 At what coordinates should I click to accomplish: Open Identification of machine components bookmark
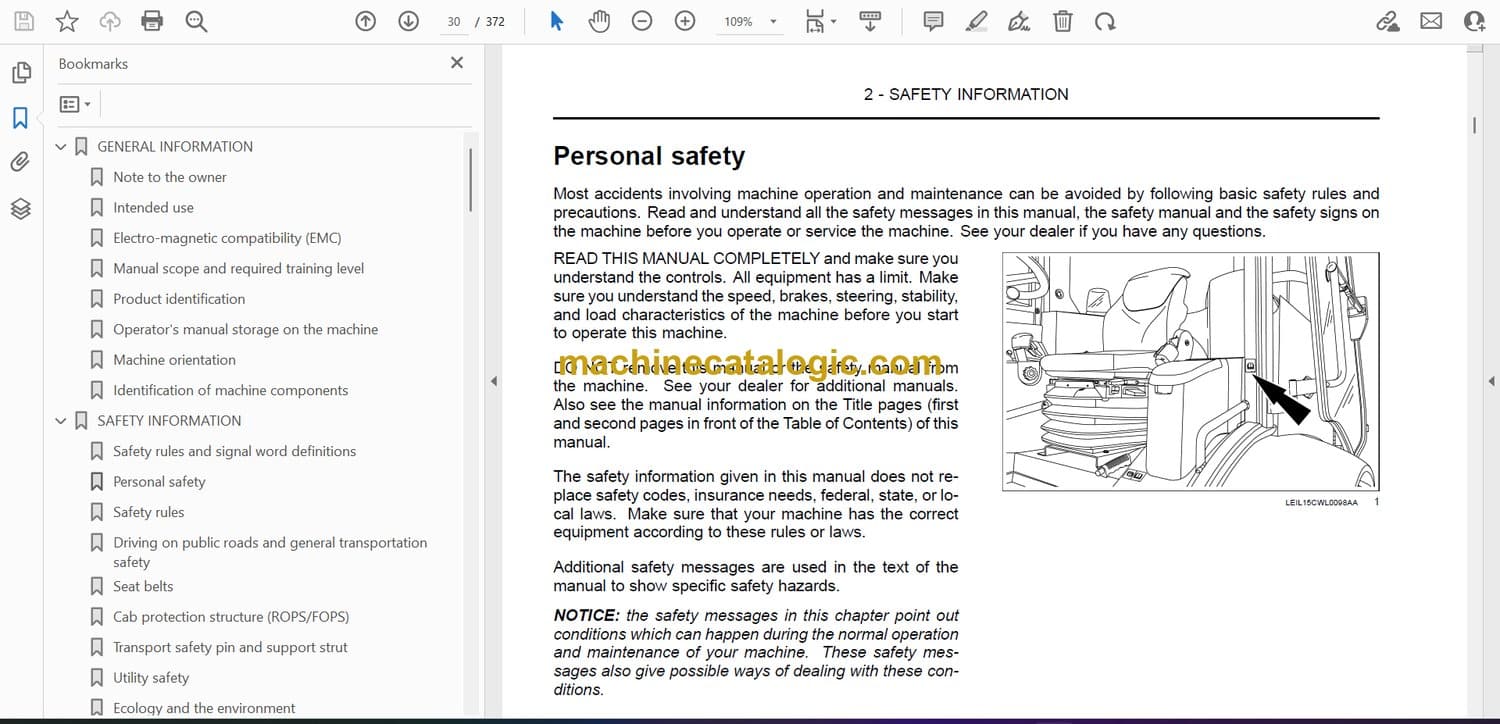[x=230, y=390]
